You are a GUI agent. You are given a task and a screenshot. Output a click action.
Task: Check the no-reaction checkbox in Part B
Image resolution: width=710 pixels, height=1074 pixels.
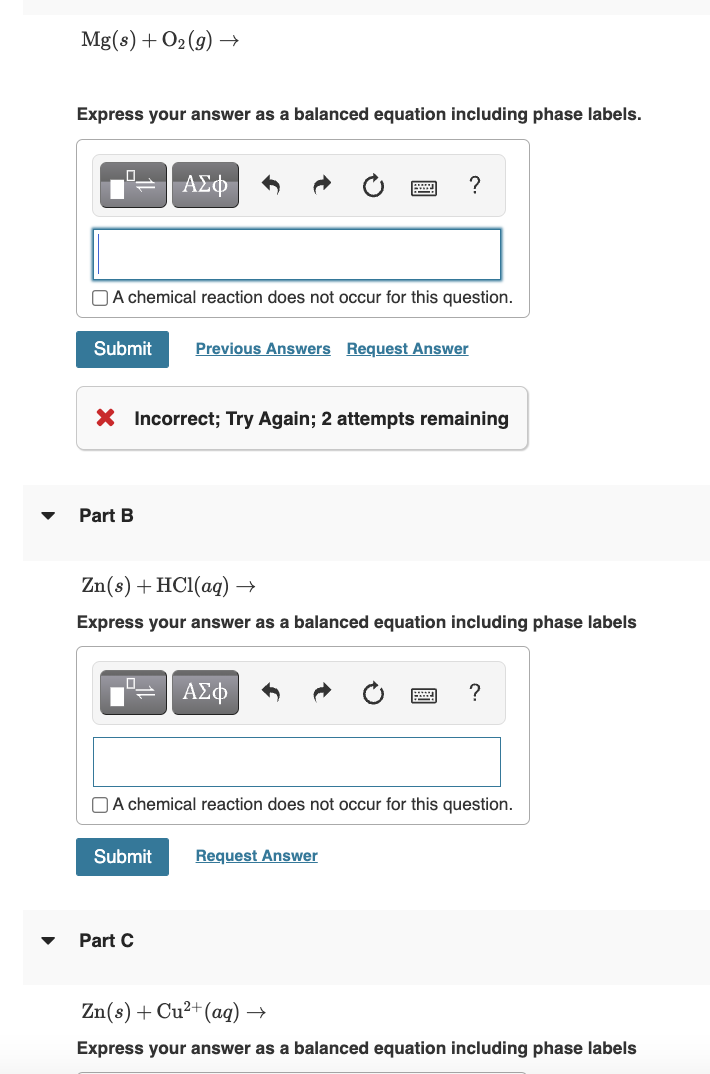[x=100, y=804]
